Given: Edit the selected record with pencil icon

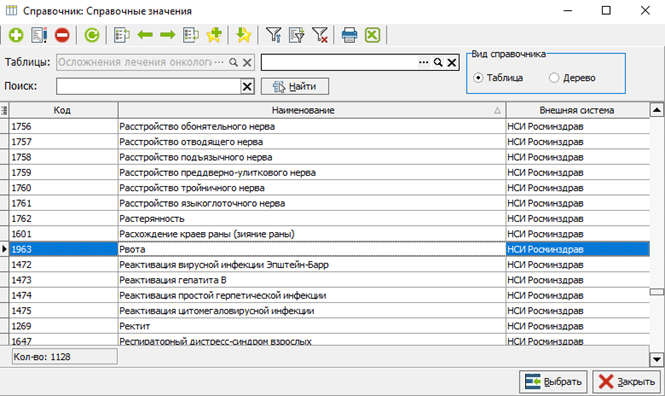Looking at the screenshot, I should click(x=39, y=35).
